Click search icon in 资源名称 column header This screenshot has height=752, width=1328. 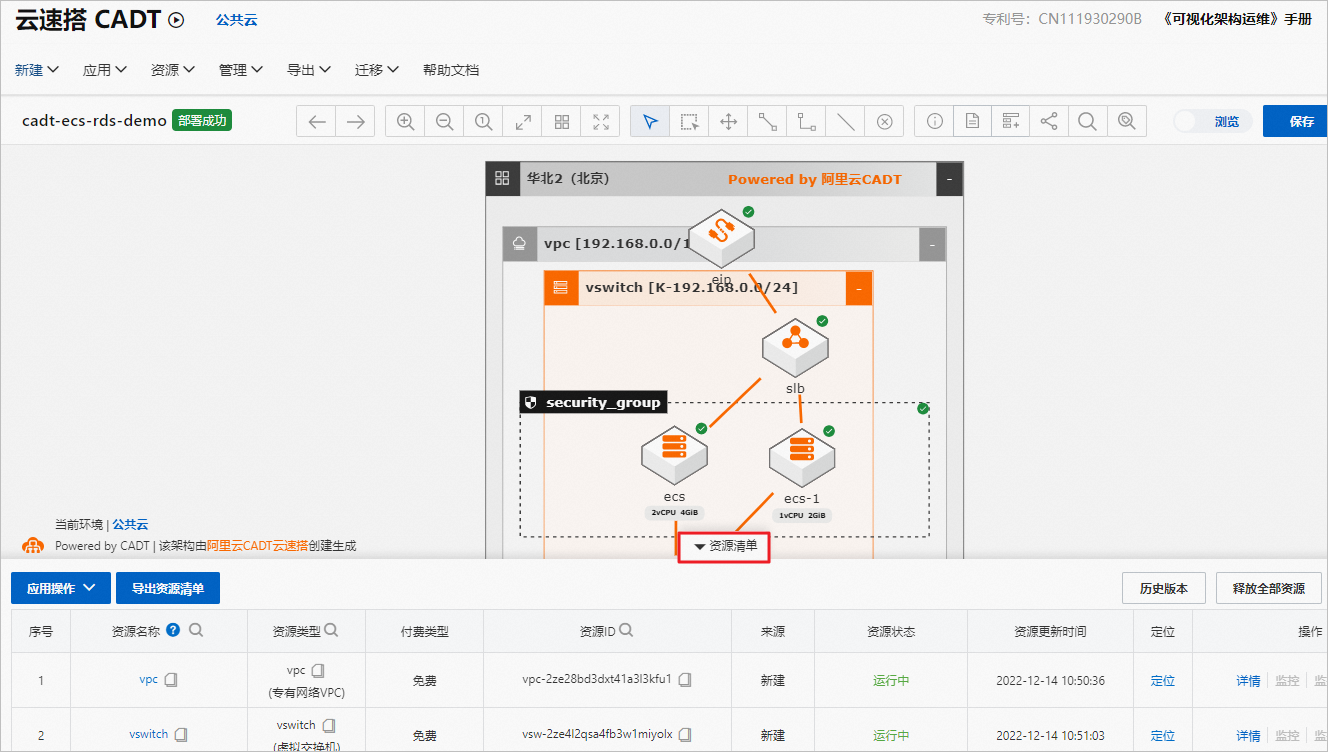196,630
